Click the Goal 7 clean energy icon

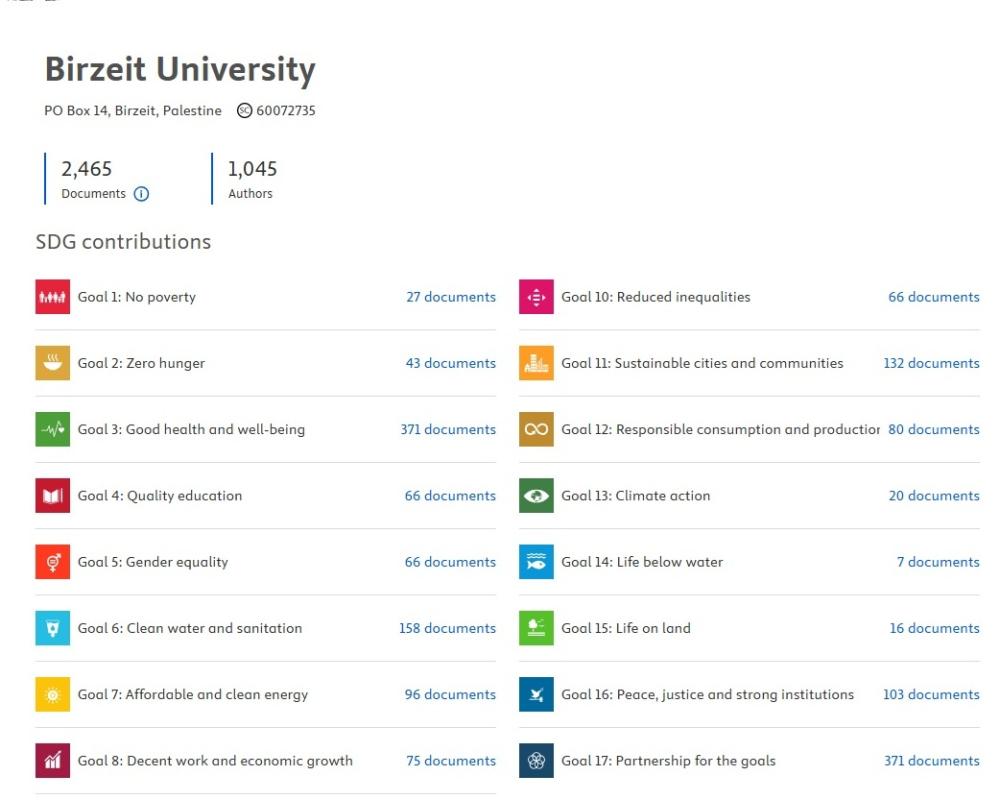pyautogui.click(x=52, y=694)
